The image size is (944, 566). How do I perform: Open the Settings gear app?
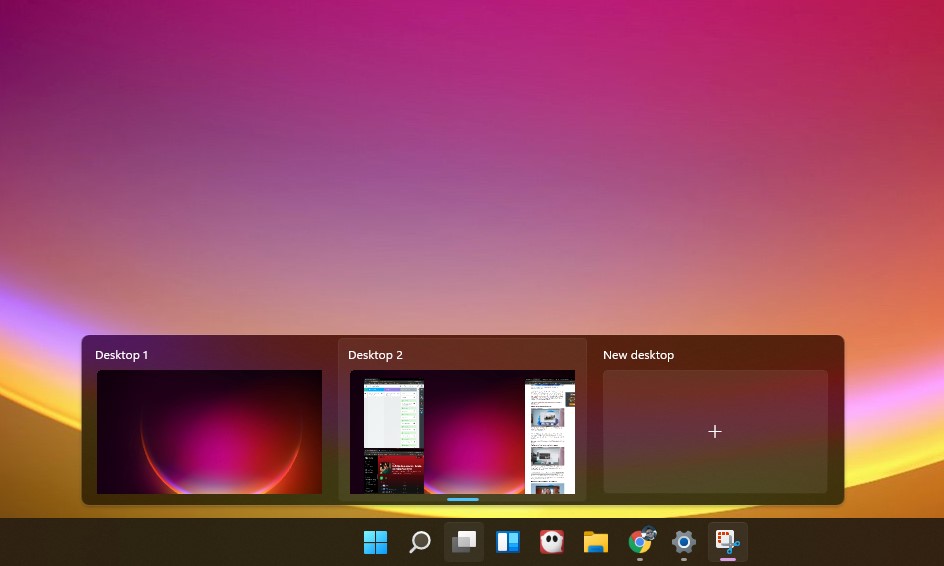click(x=684, y=542)
